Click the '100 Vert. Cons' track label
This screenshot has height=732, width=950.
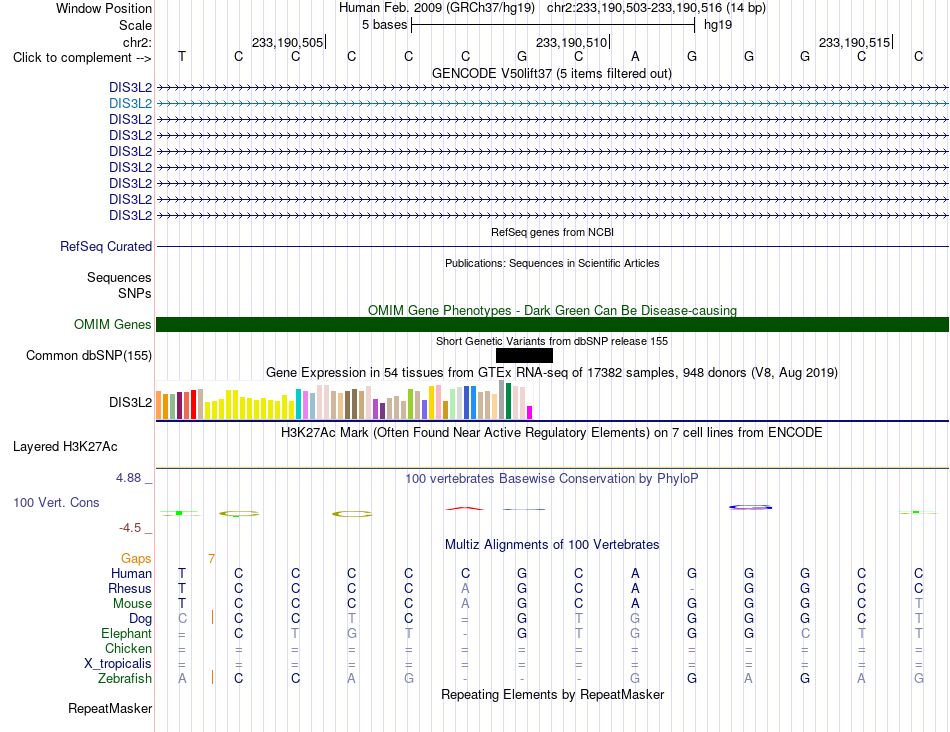56,502
